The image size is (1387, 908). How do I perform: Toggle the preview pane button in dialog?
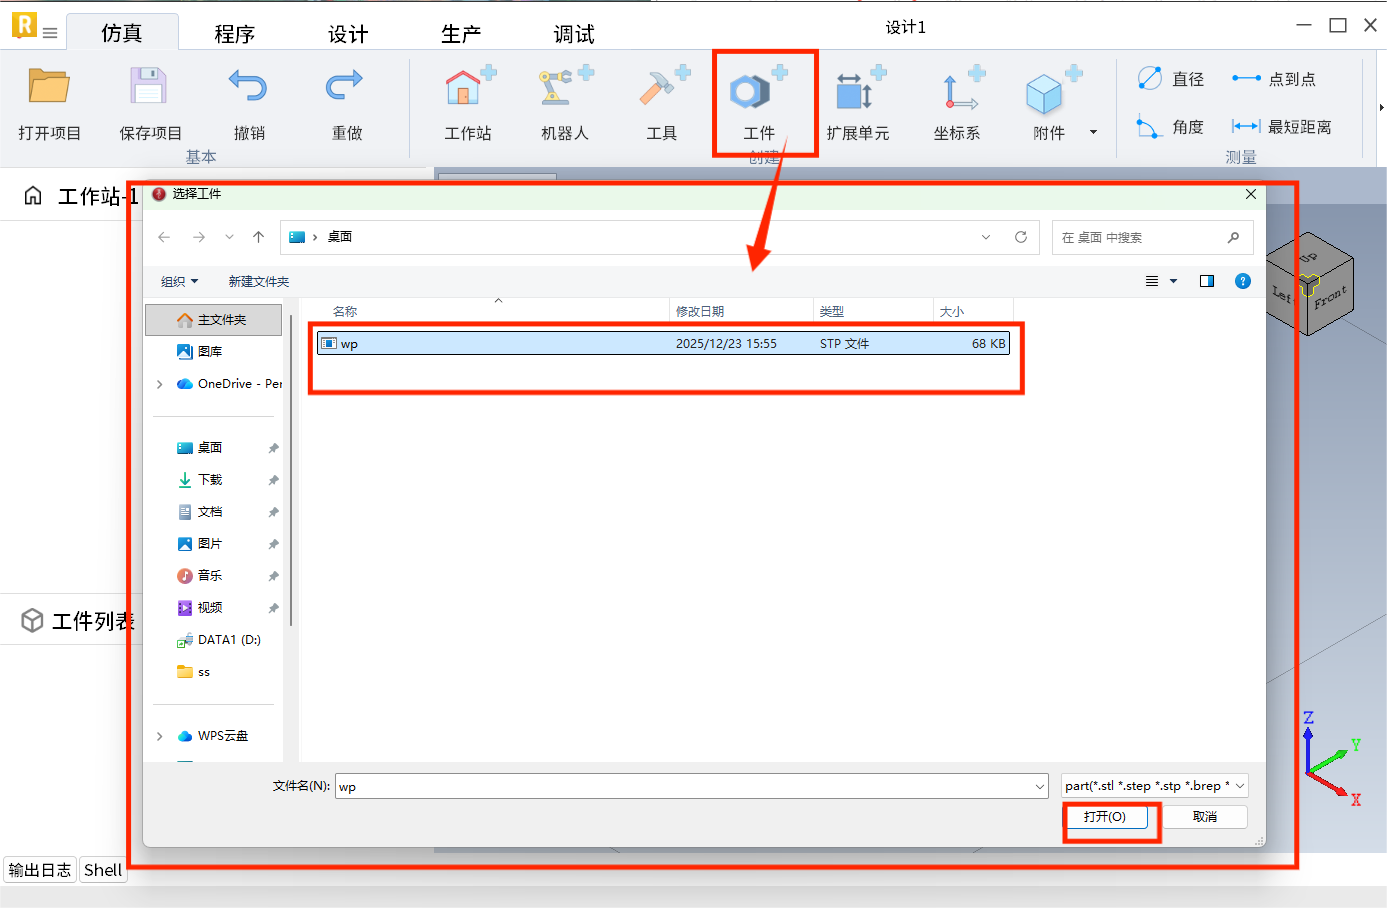coord(1207,281)
